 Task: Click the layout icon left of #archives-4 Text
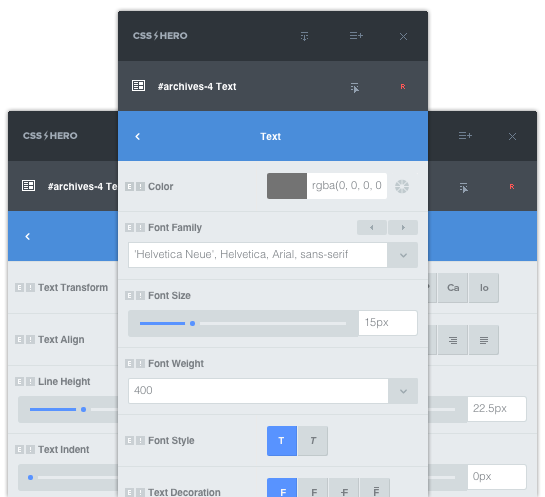coord(138,85)
